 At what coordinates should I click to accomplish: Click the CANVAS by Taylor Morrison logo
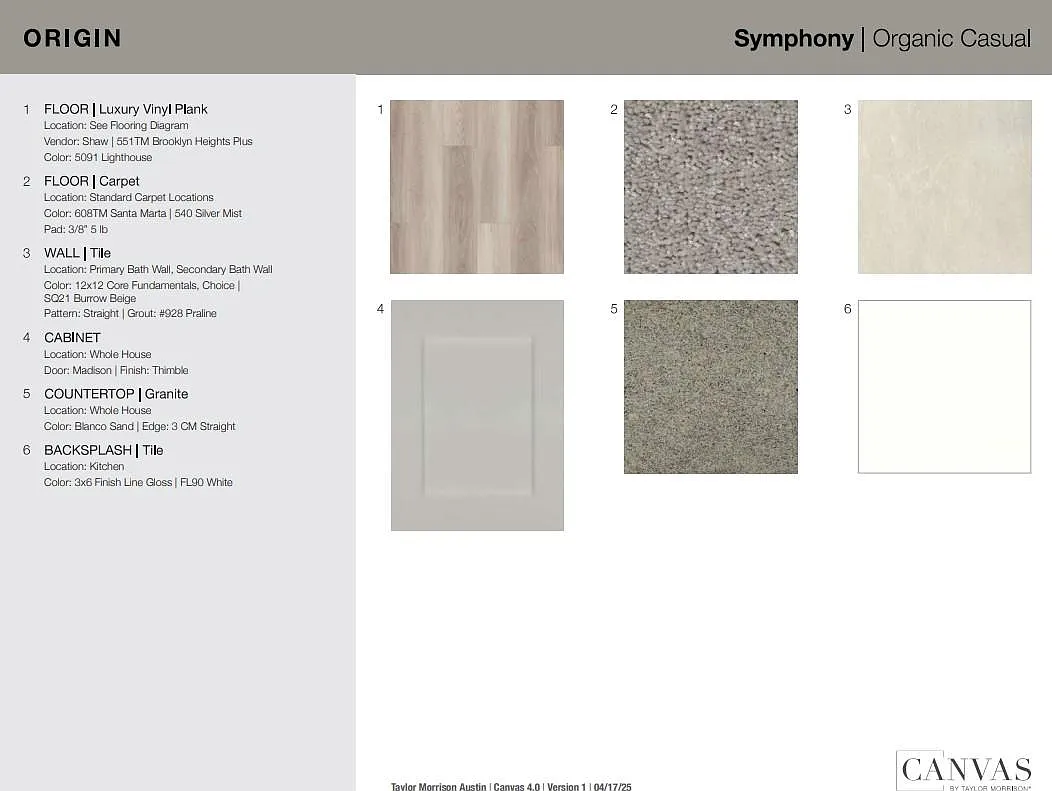964,770
